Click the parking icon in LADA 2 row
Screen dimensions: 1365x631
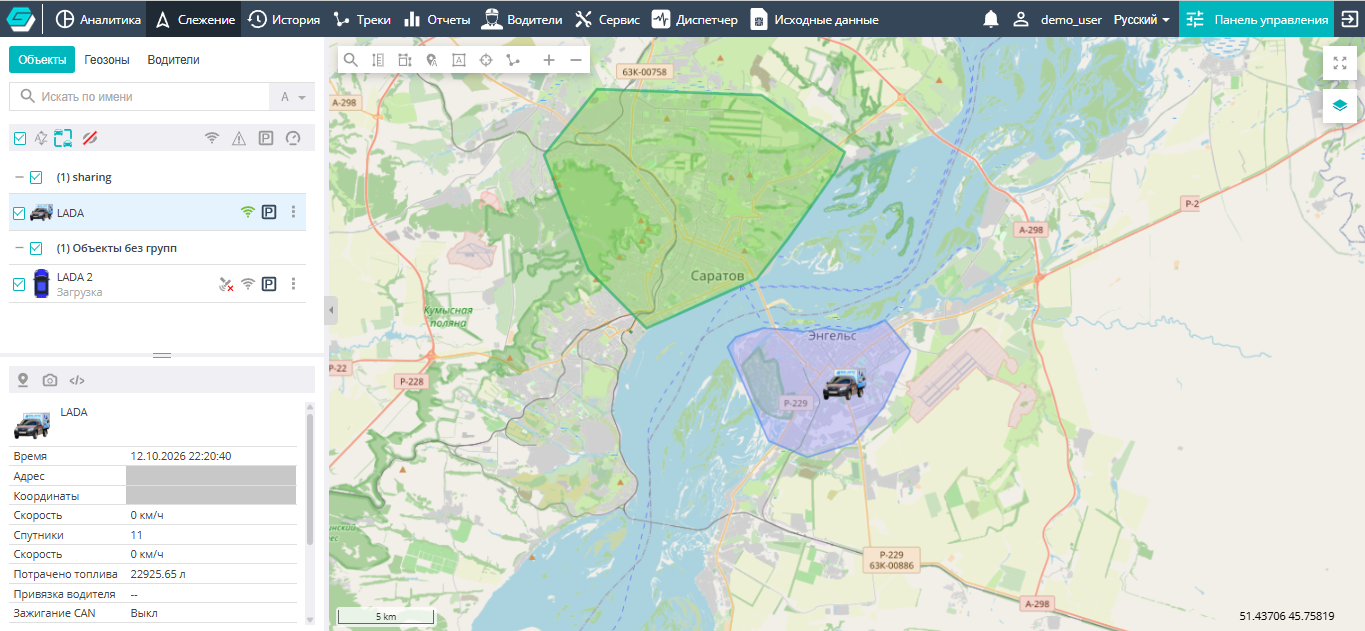coord(269,284)
